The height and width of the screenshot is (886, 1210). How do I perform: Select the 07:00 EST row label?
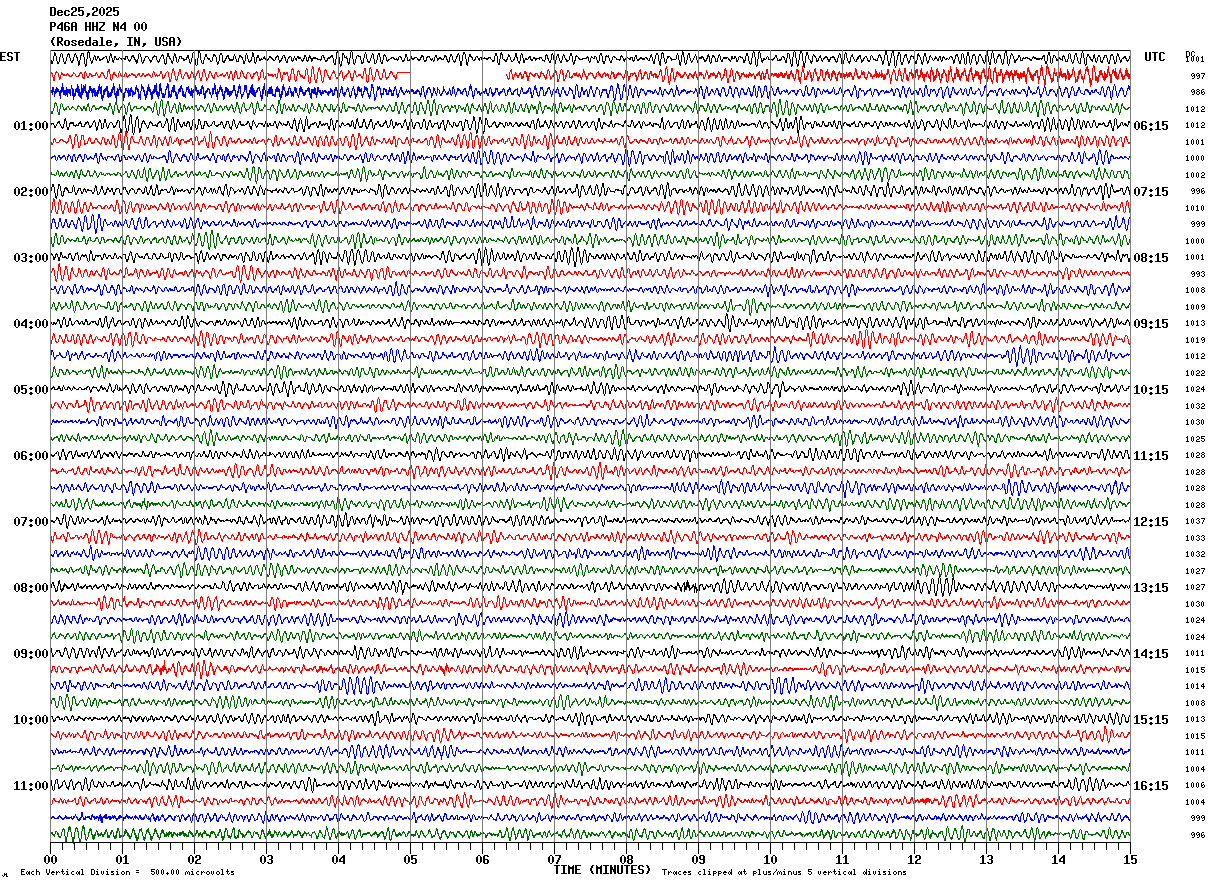31,522
